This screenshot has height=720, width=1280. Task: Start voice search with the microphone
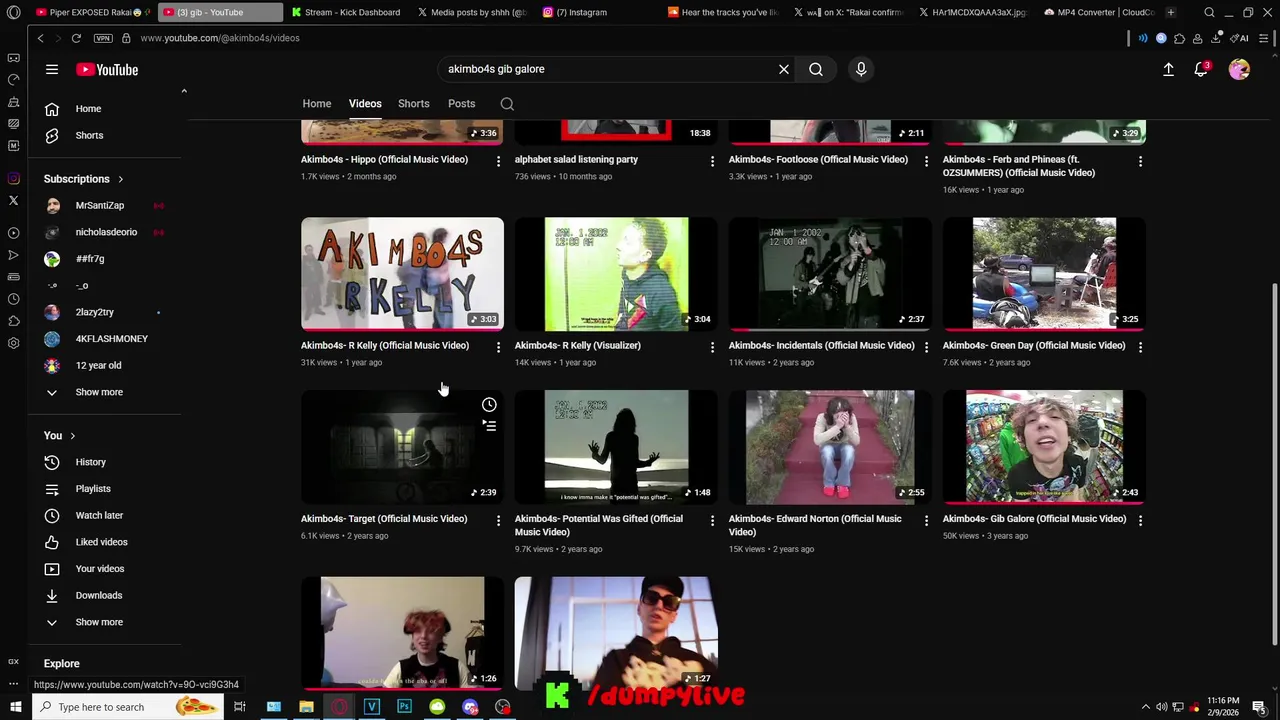pos(861,69)
